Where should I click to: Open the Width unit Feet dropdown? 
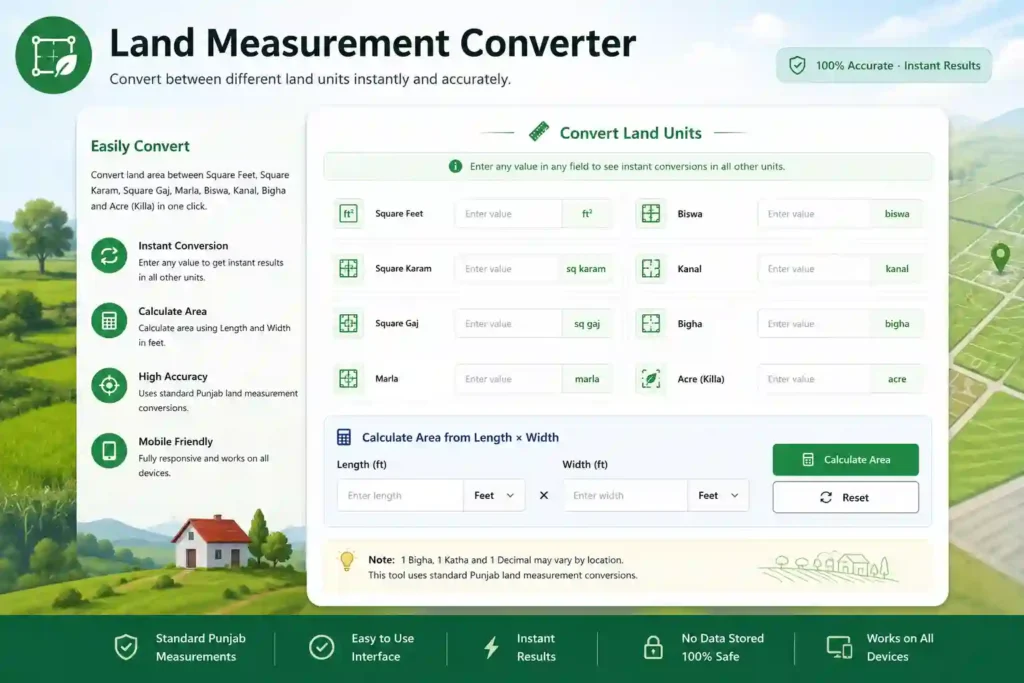pos(718,496)
